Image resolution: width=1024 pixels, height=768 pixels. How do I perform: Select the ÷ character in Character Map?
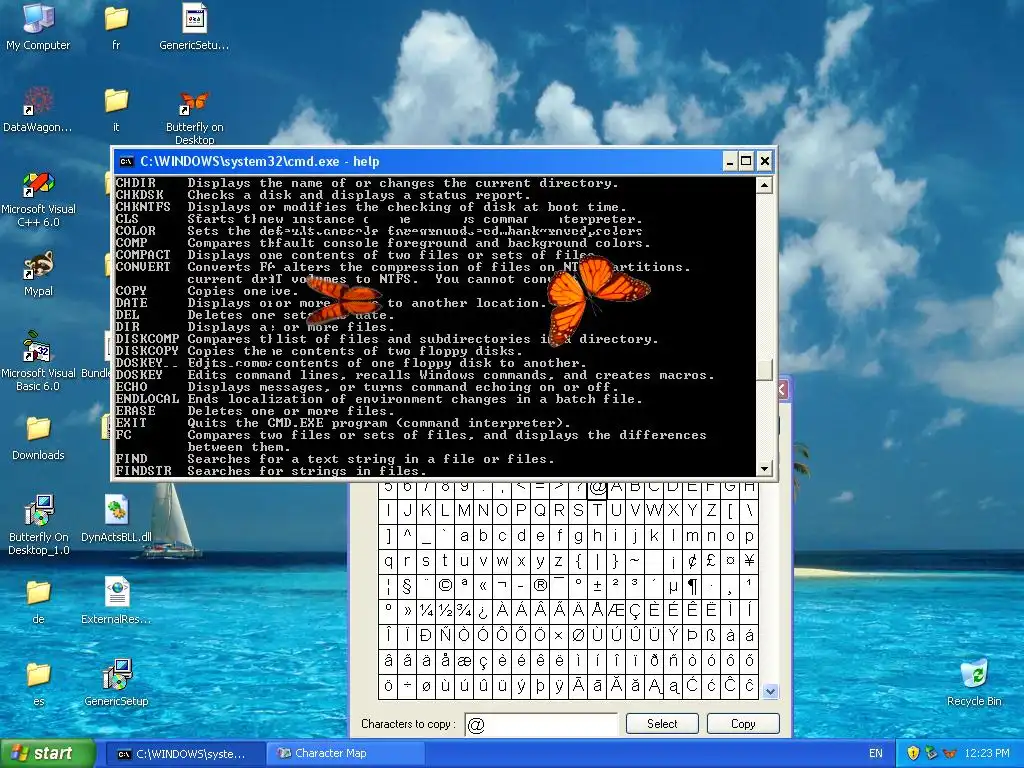[x=408, y=686]
